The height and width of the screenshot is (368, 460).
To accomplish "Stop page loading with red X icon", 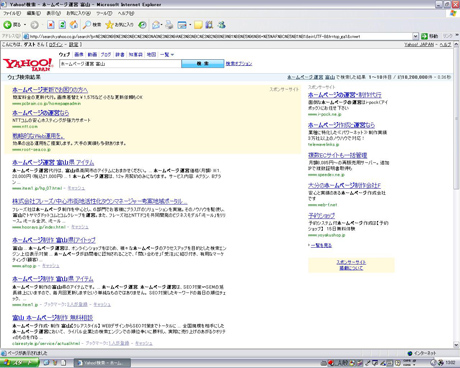I will [50, 25].
